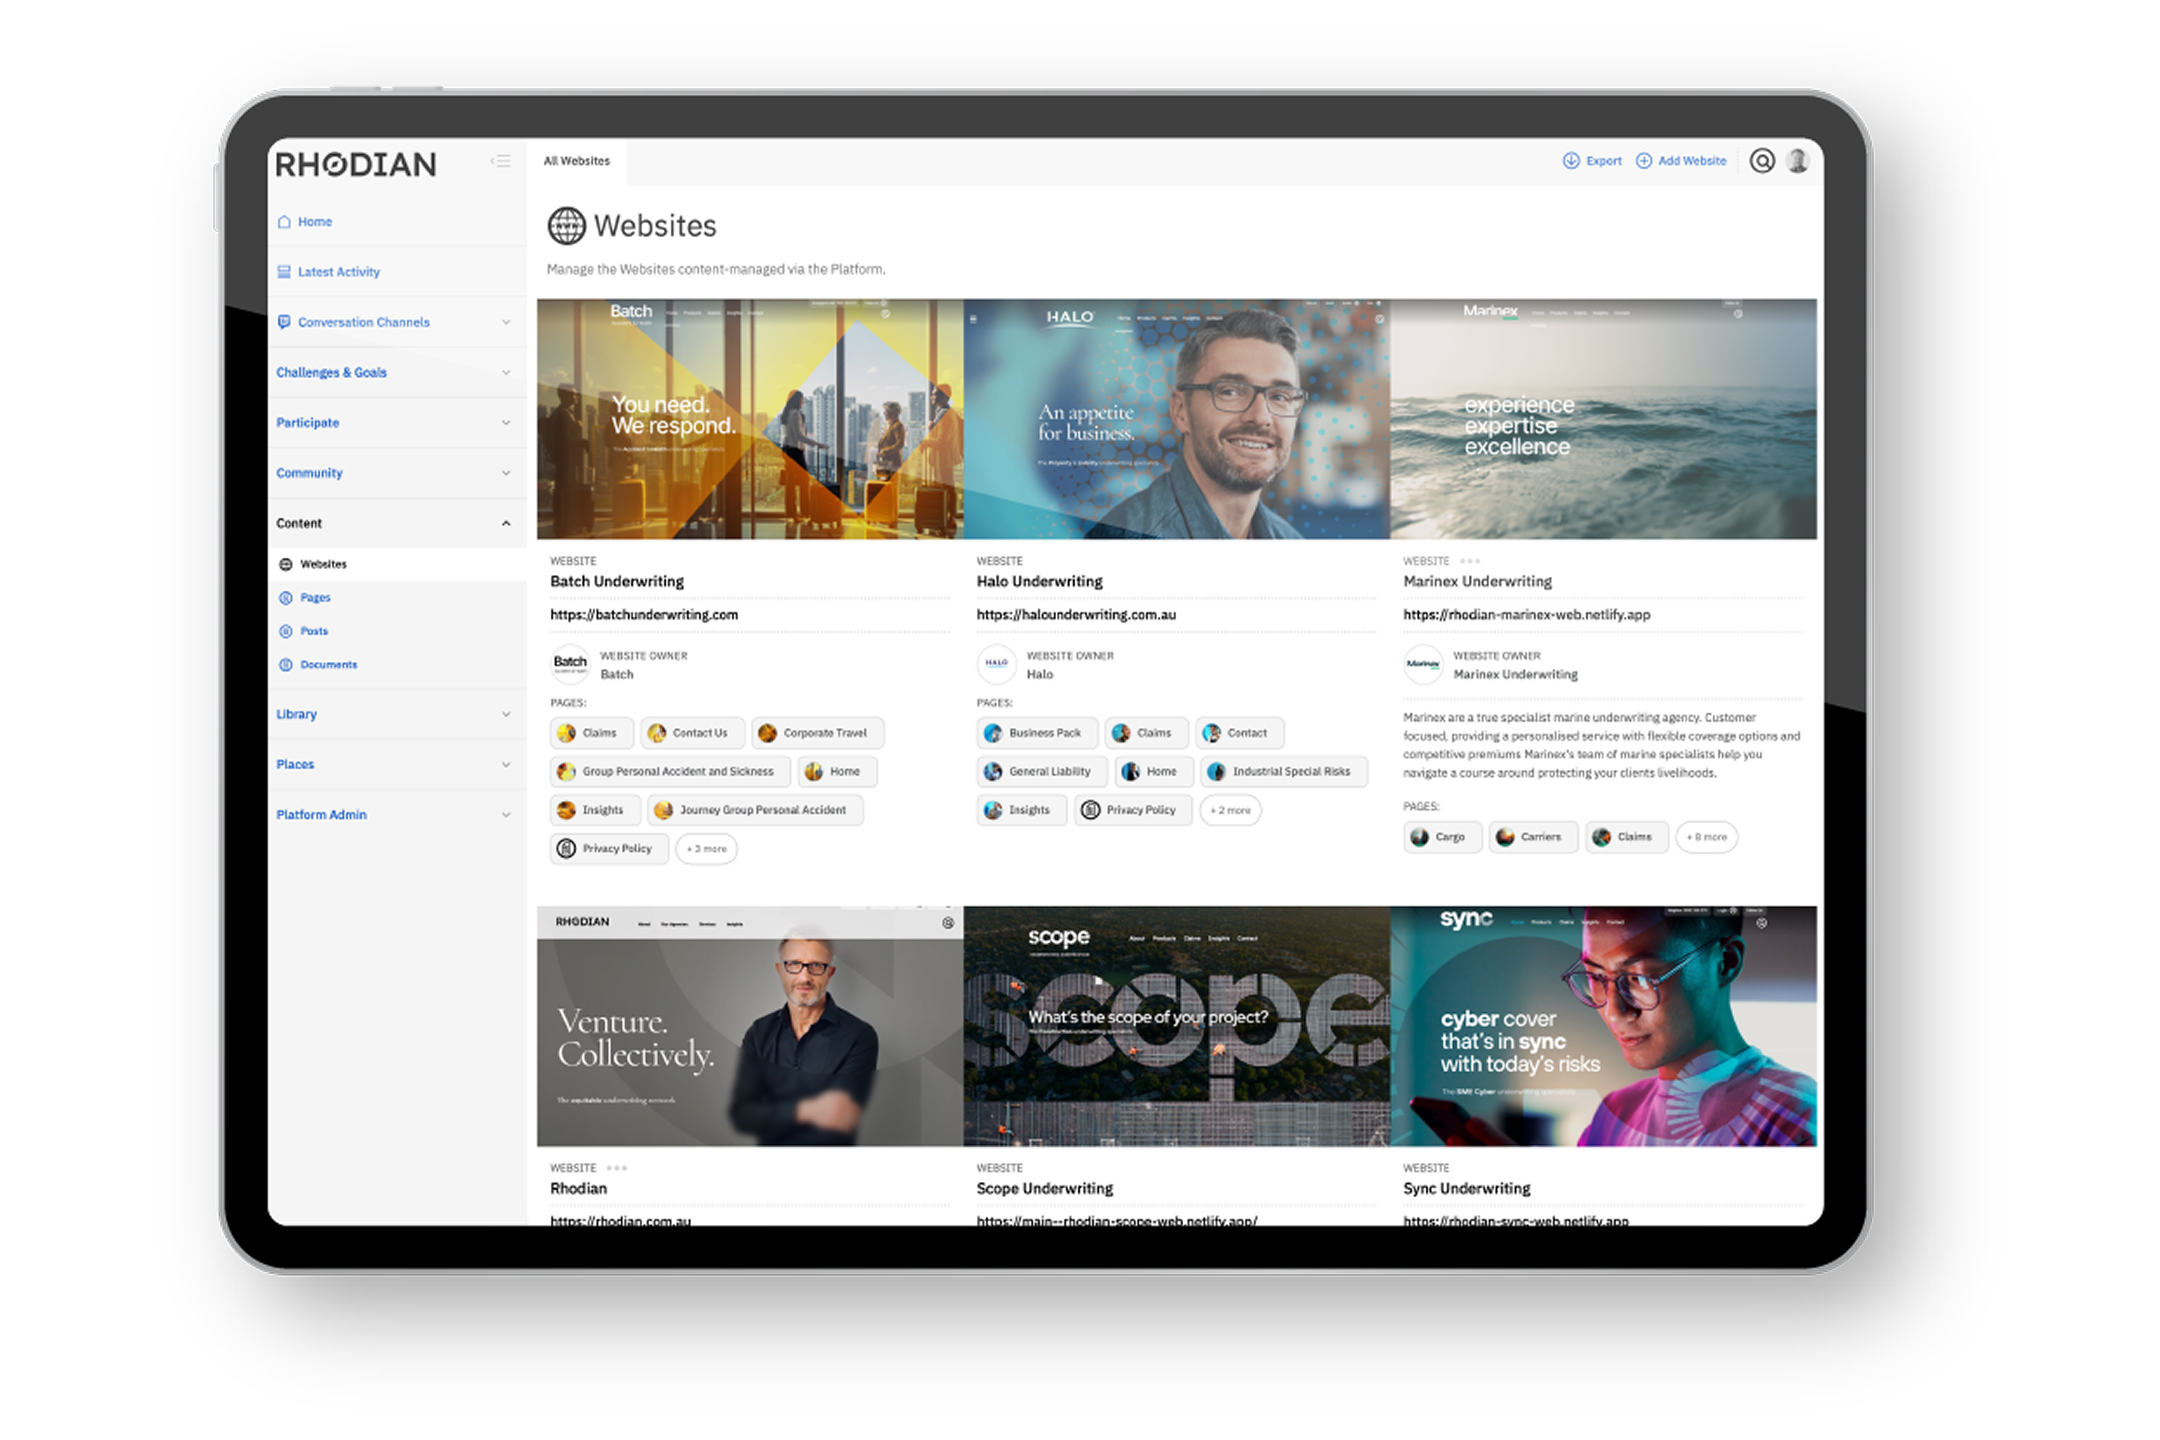Image resolution: width=2160 pixels, height=1440 pixels.
Task: Open the search icon in the top bar
Action: click(x=1762, y=161)
